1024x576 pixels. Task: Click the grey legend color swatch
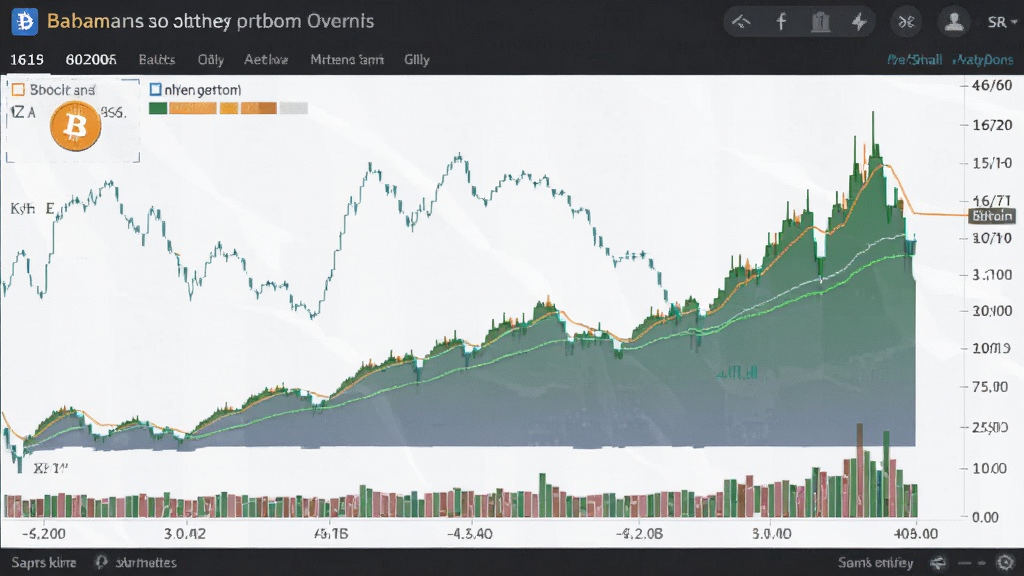click(293, 108)
